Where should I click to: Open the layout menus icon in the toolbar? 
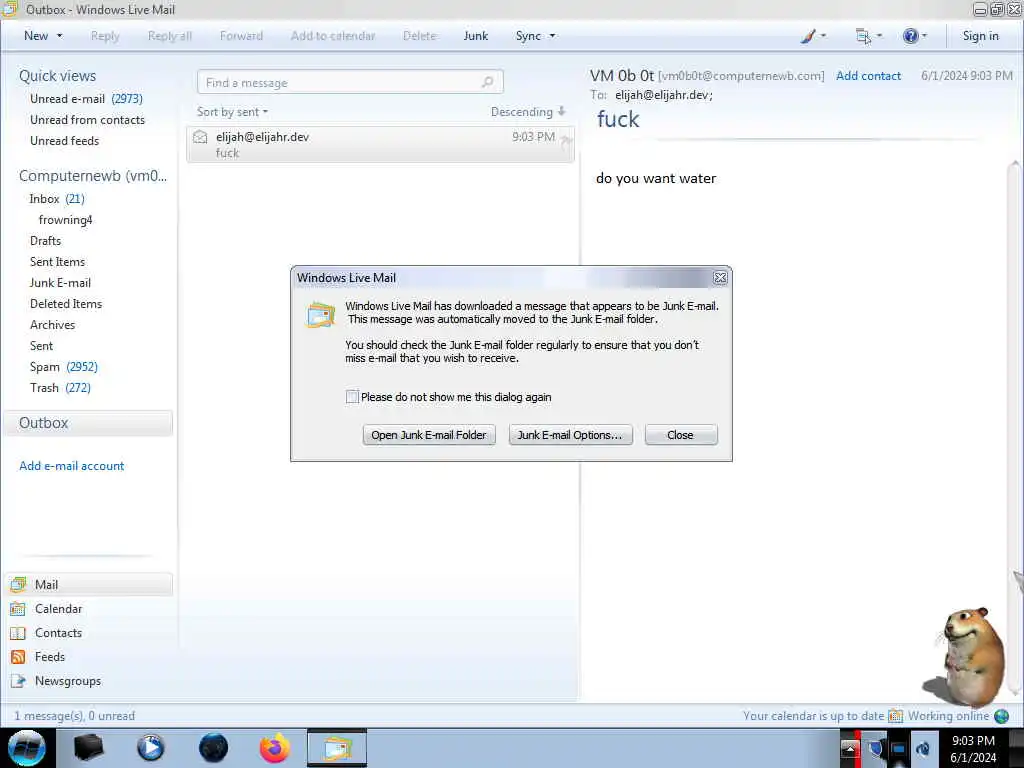[x=863, y=37]
